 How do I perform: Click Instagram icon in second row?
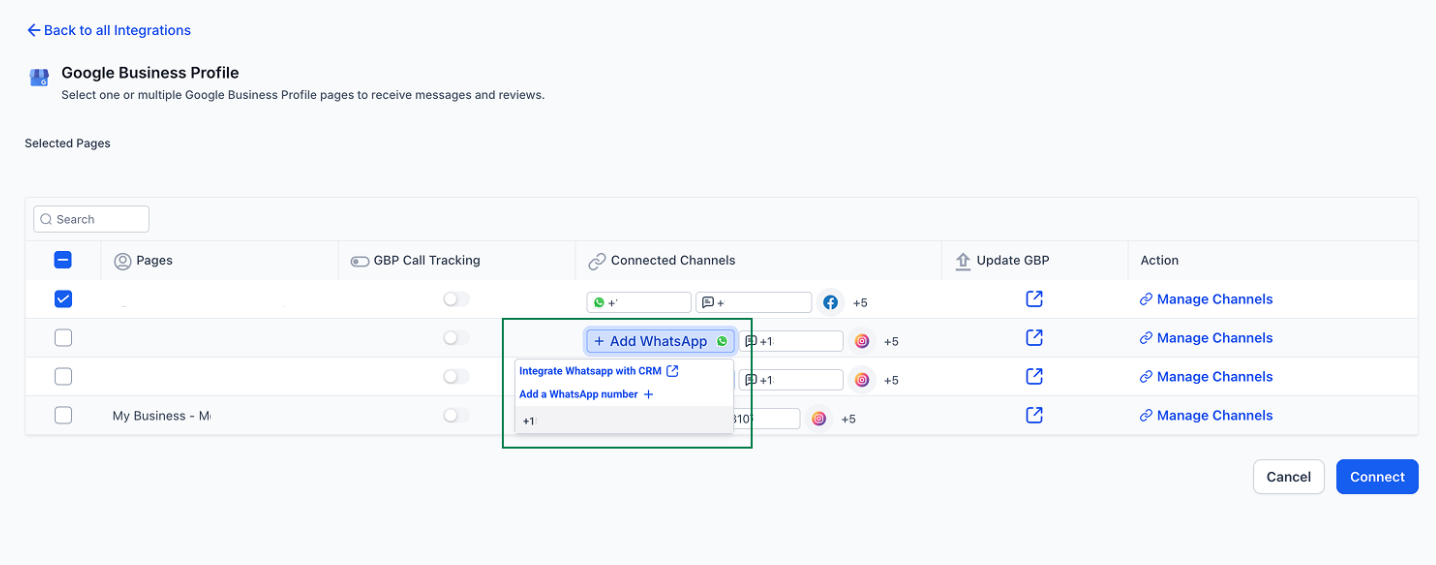pyautogui.click(x=862, y=341)
